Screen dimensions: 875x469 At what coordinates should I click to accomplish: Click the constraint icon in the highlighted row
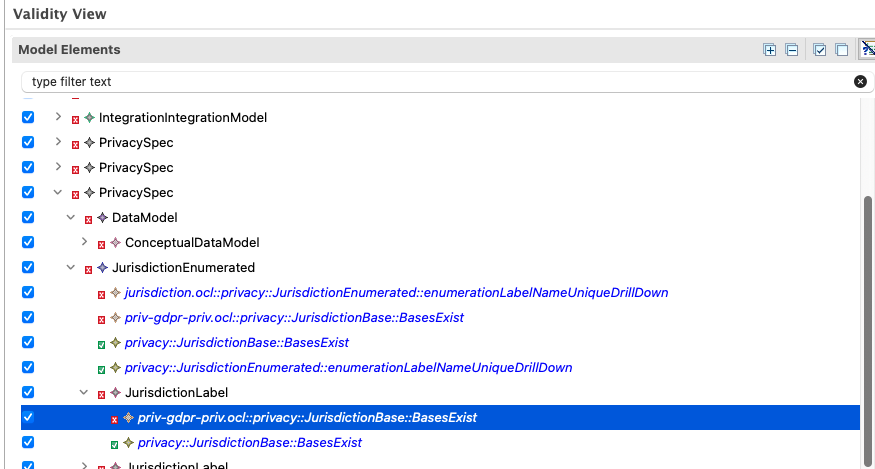click(x=128, y=418)
